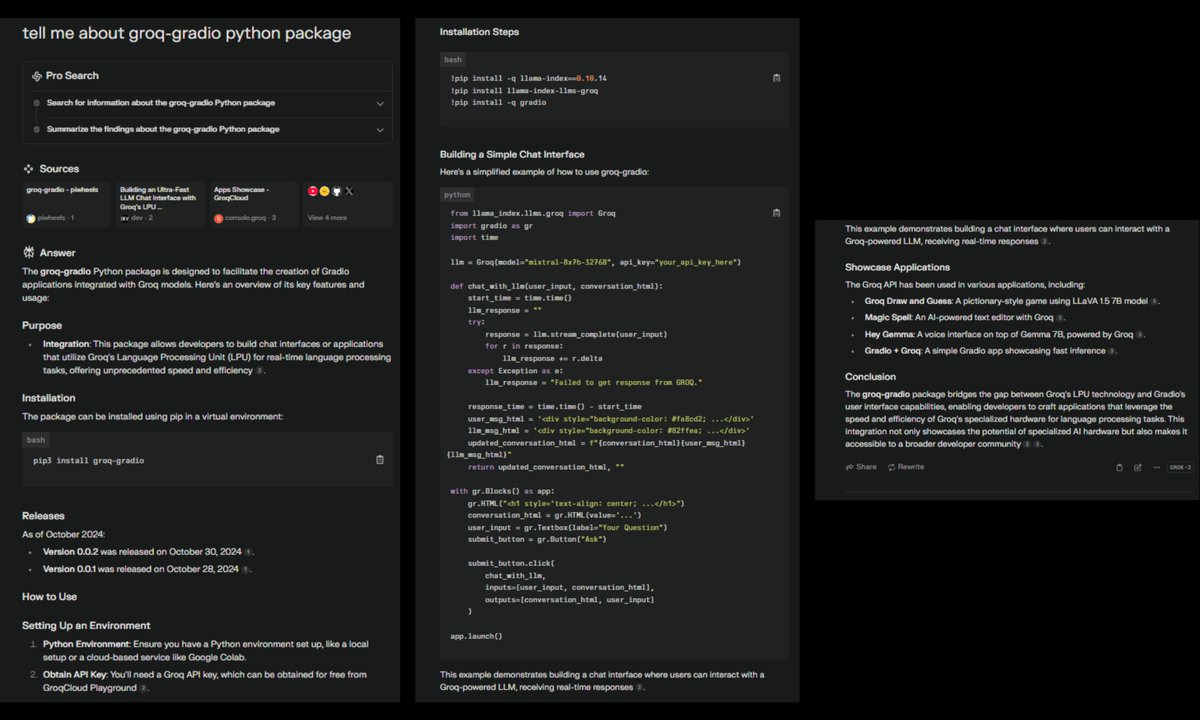Open the 'Building an Ultra-Fast LLM Chat Interface' source
Viewport: 1200px width, 720px height.
(160, 203)
